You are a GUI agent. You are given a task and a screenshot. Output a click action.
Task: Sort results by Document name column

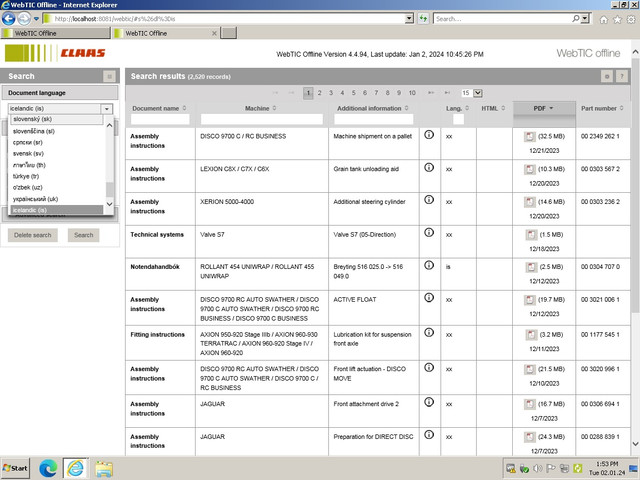[159, 109]
